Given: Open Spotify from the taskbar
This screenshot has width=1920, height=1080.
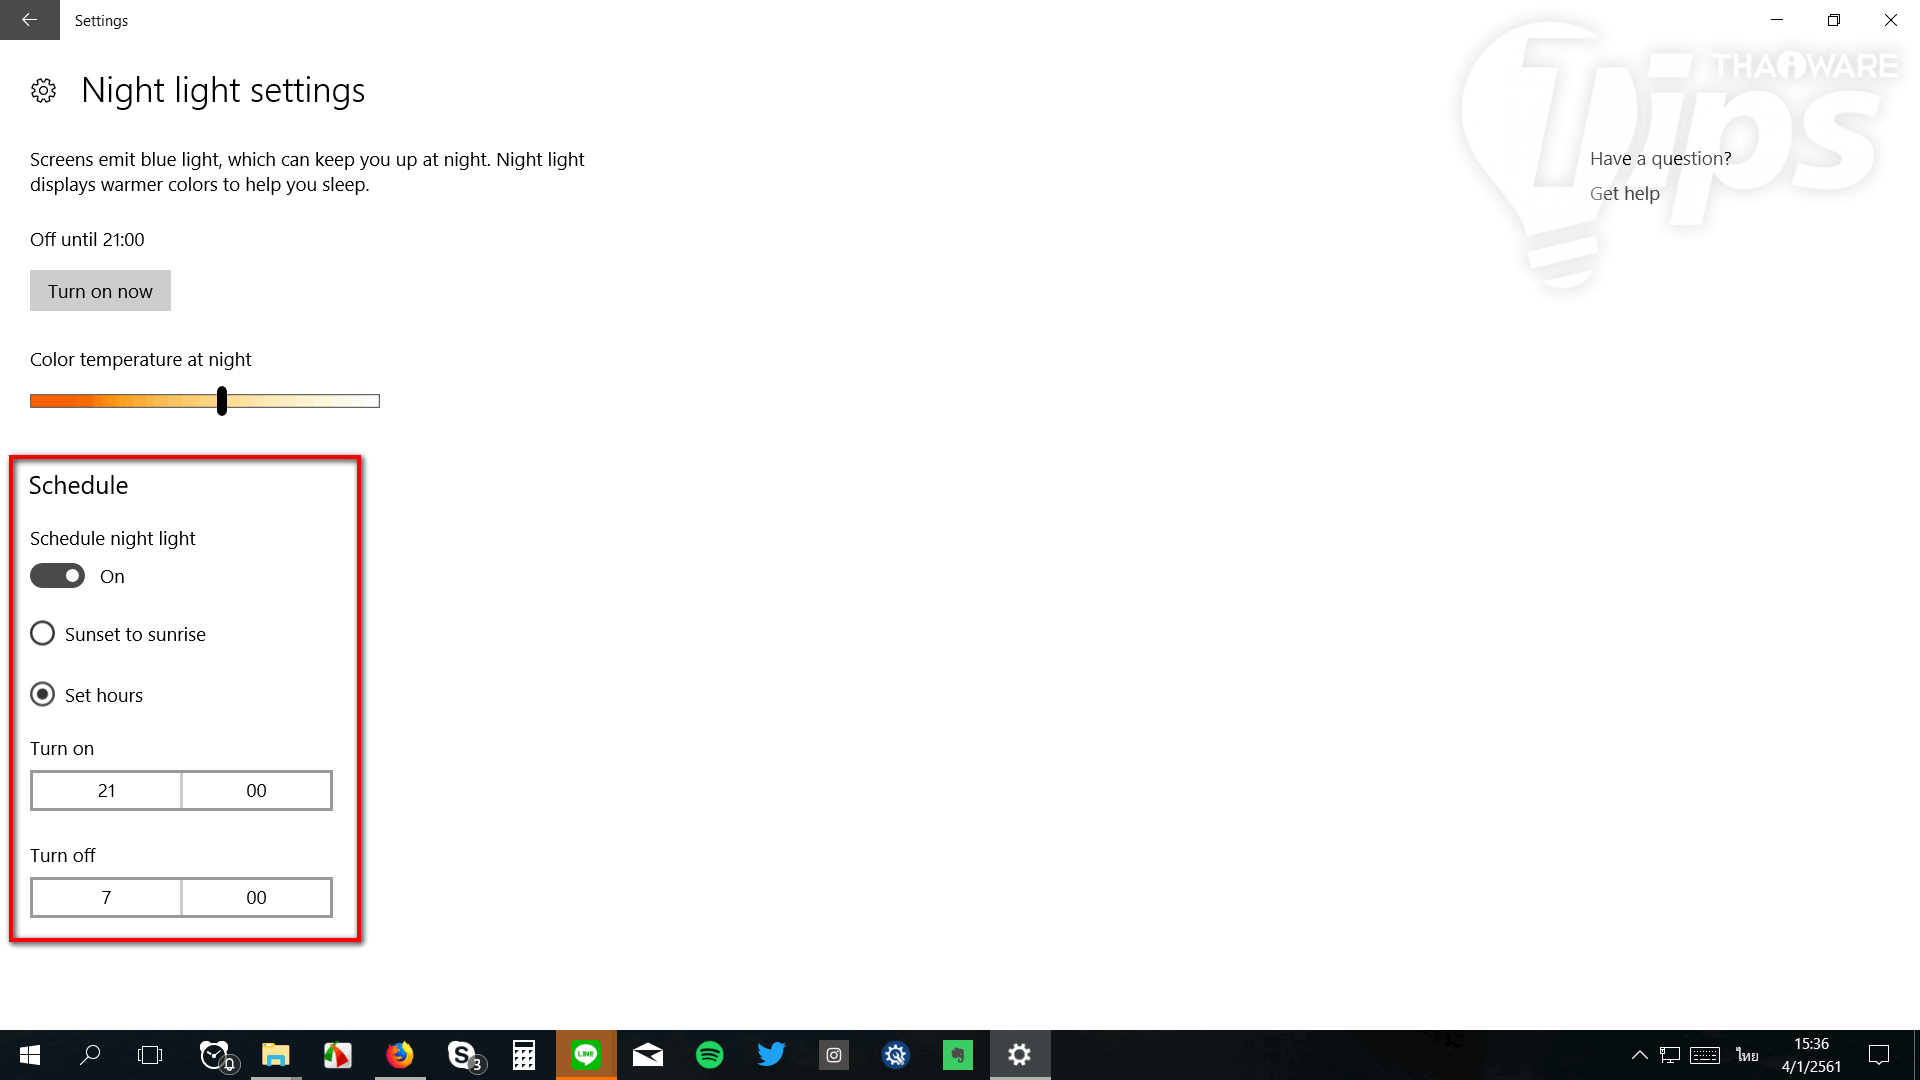Looking at the screenshot, I should click(710, 1055).
